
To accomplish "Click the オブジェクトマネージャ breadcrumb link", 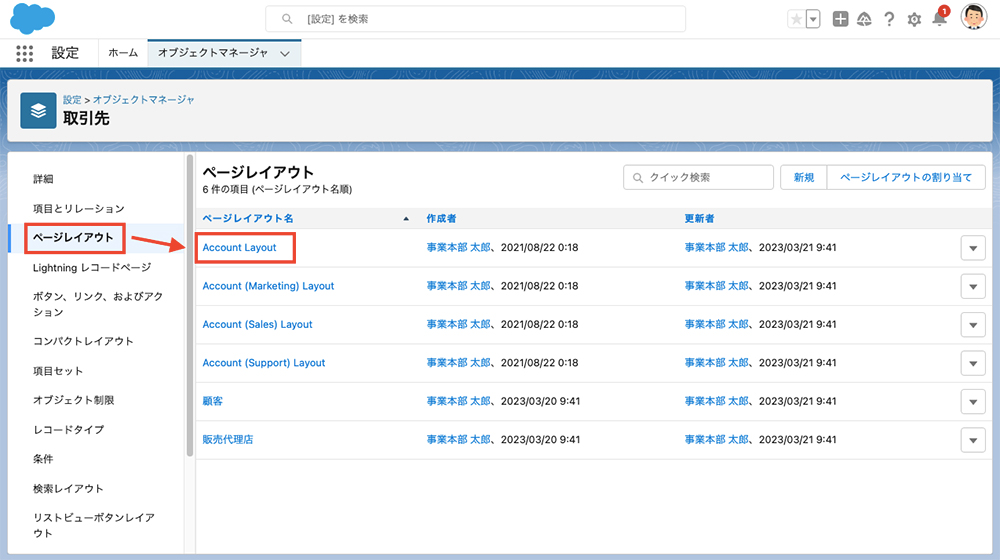I will (x=143, y=99).
